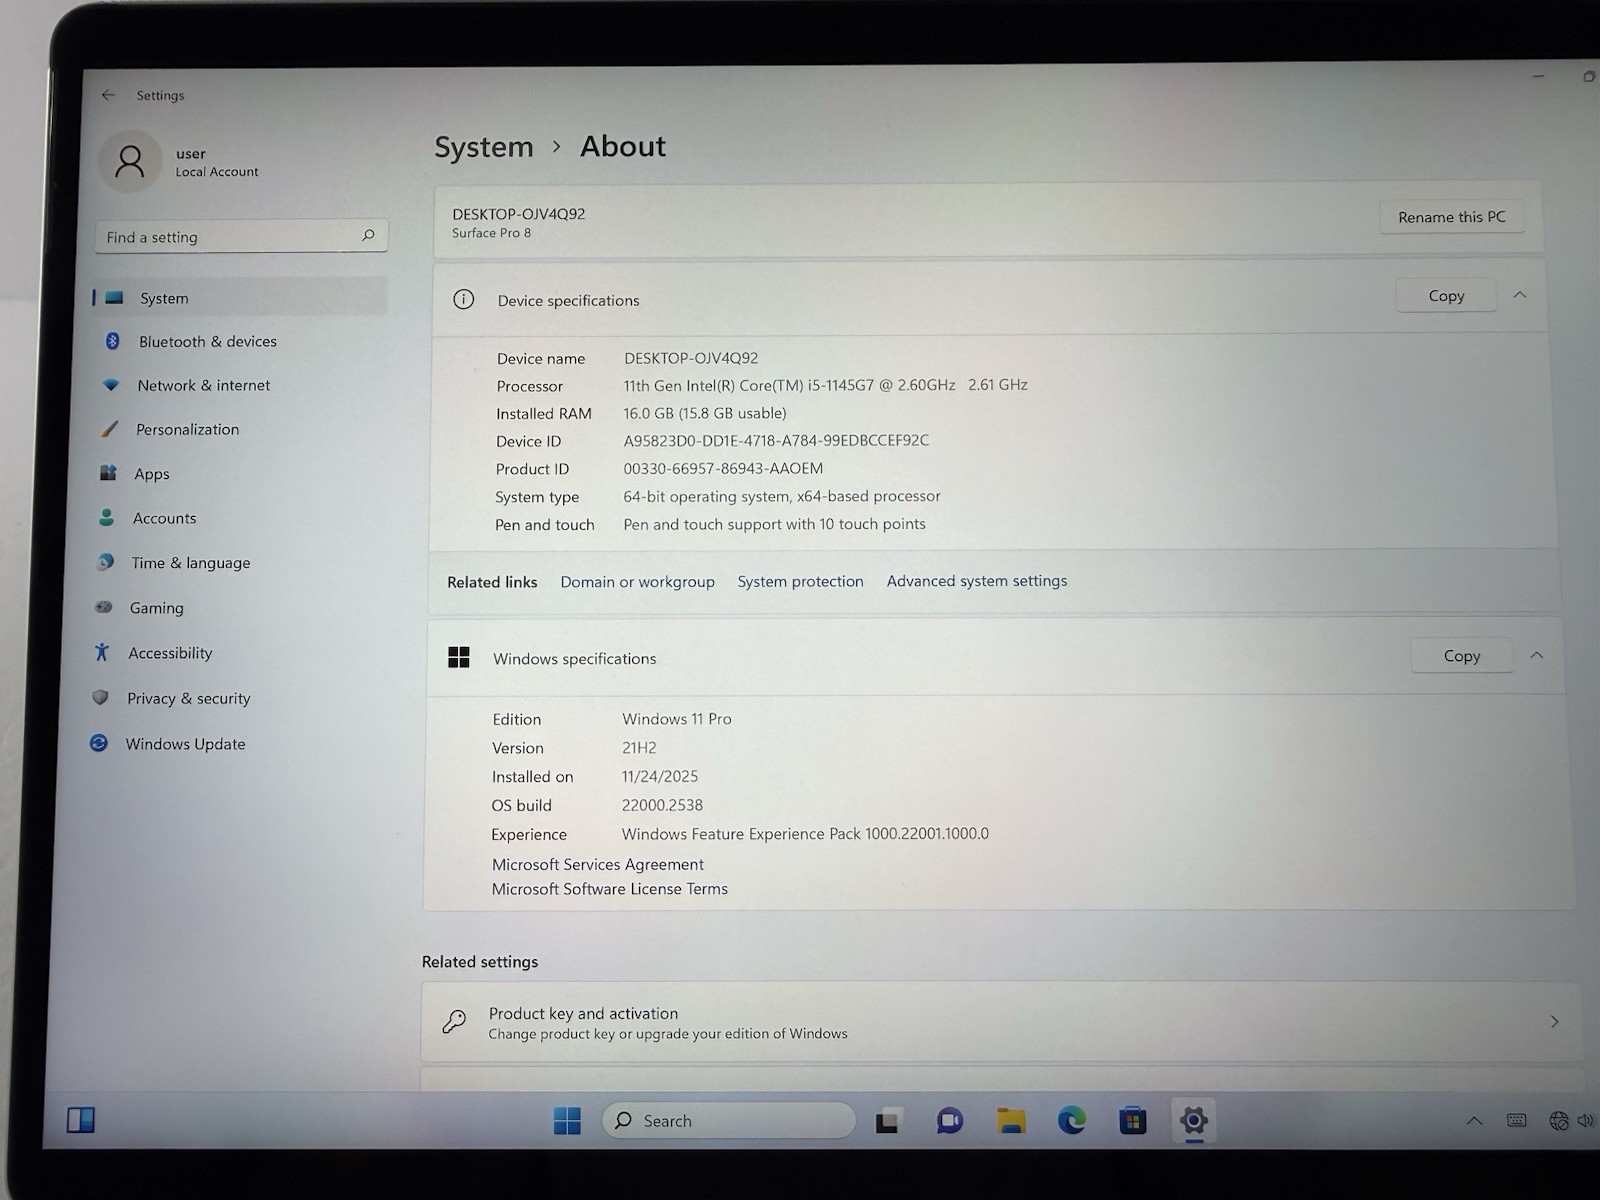Click the Privacy shield icon
The height and width of the screenshot is (1200, 1600).
click(100, 697)
